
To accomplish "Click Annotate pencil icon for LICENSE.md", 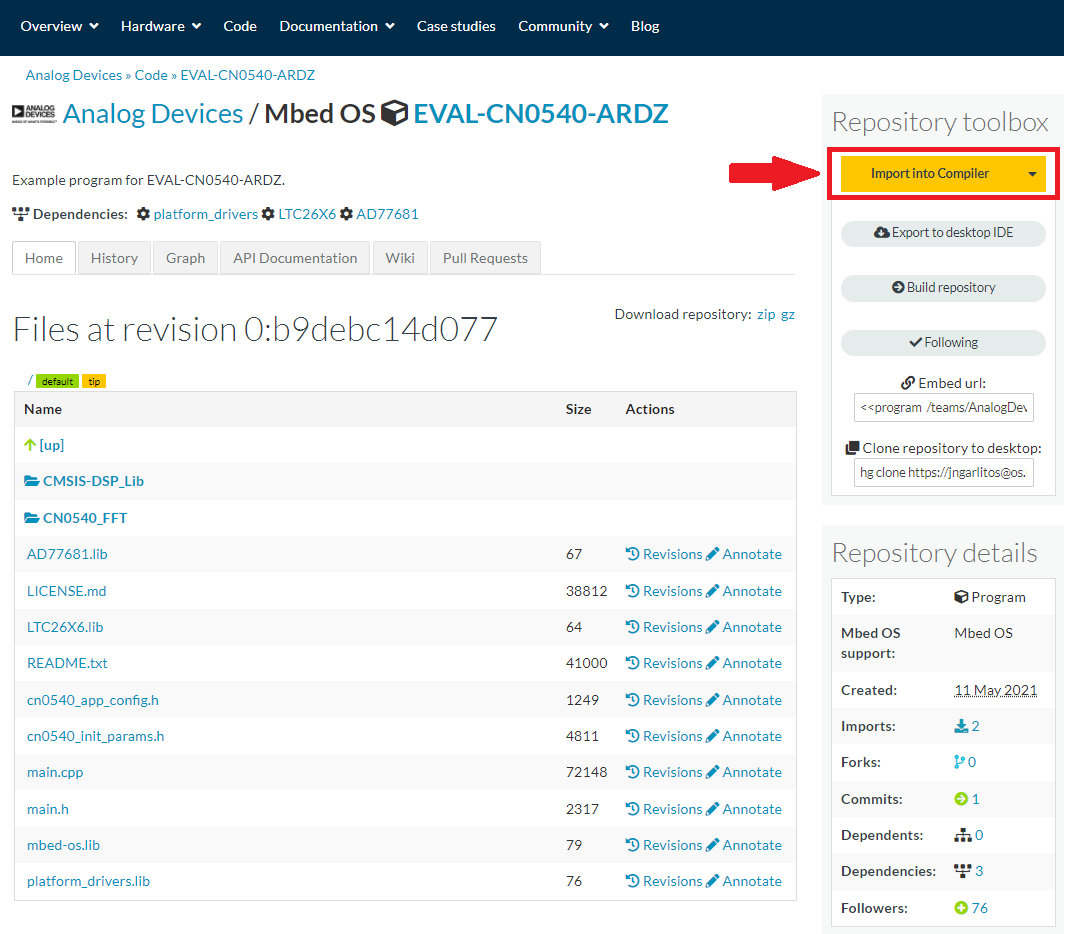I will tap(712, 591).
